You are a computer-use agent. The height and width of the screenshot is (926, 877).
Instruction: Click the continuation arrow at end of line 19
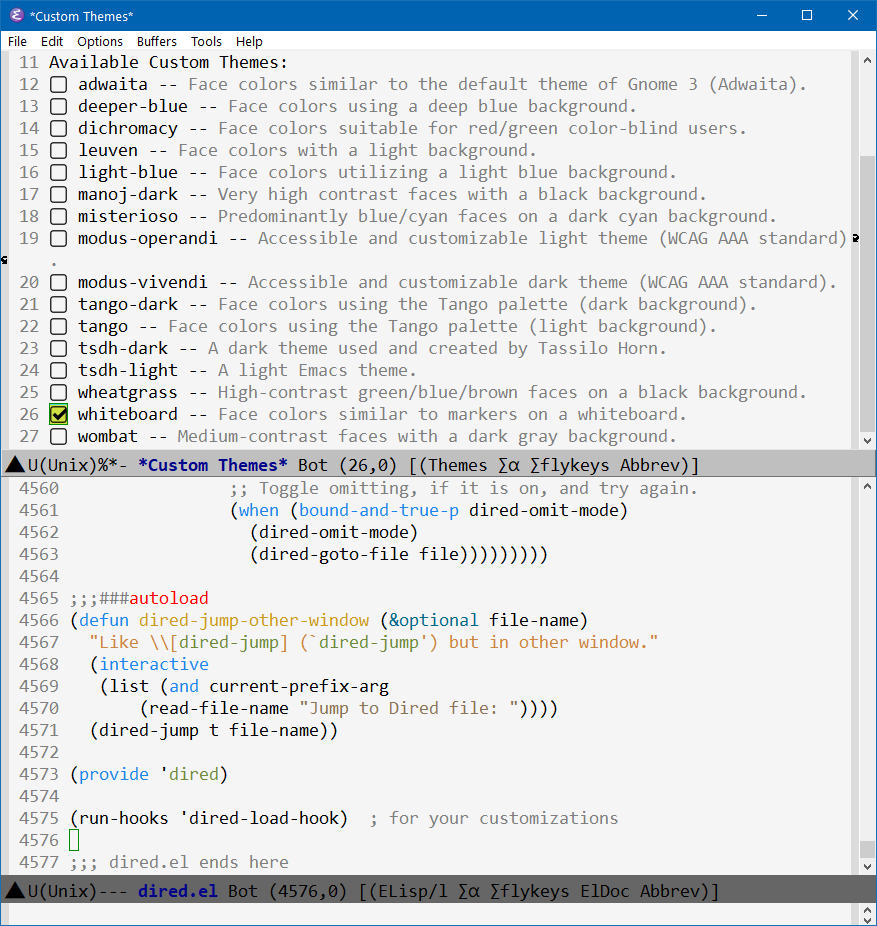point(855,239)
